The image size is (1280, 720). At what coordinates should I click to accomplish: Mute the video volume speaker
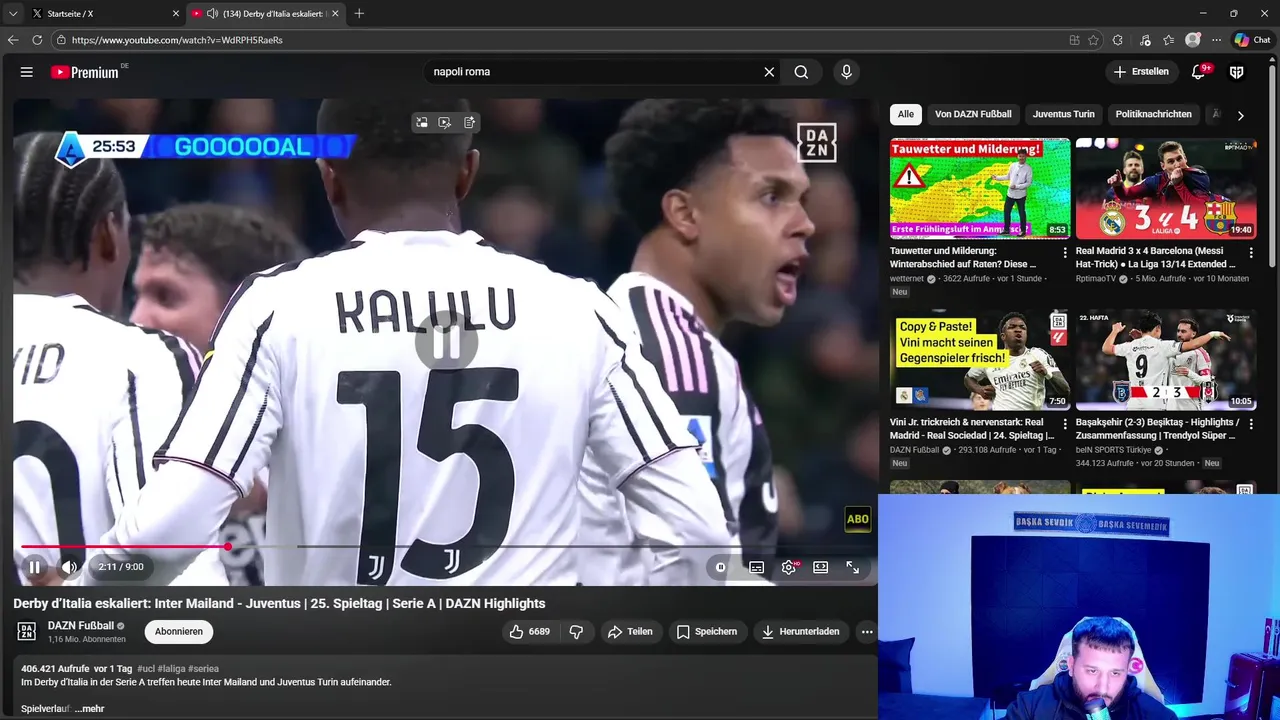tap(69, 567)
